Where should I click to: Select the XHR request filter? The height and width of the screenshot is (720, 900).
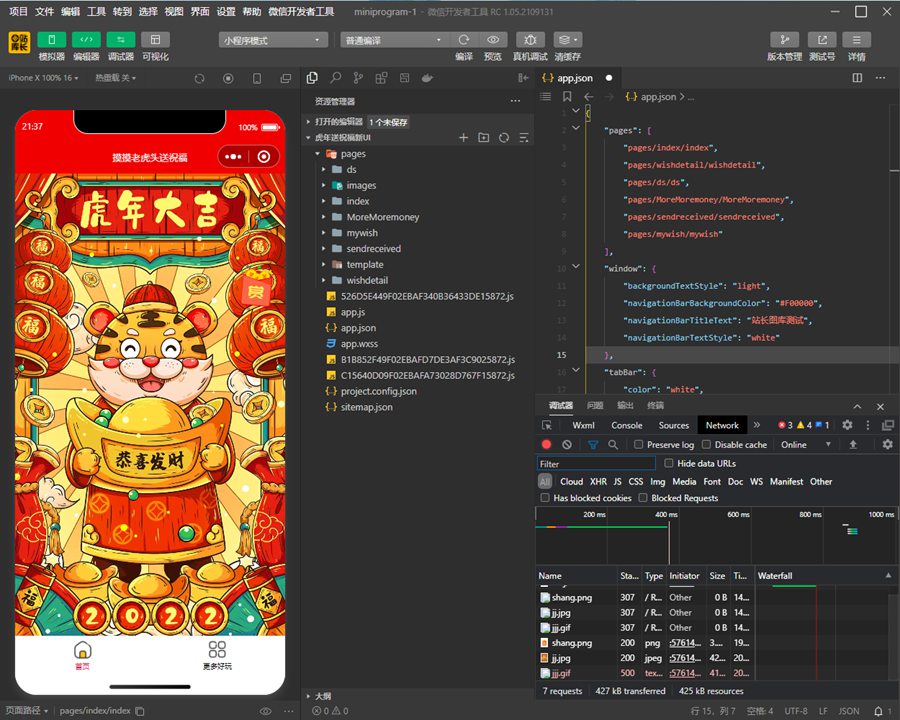tap(598, 482)
